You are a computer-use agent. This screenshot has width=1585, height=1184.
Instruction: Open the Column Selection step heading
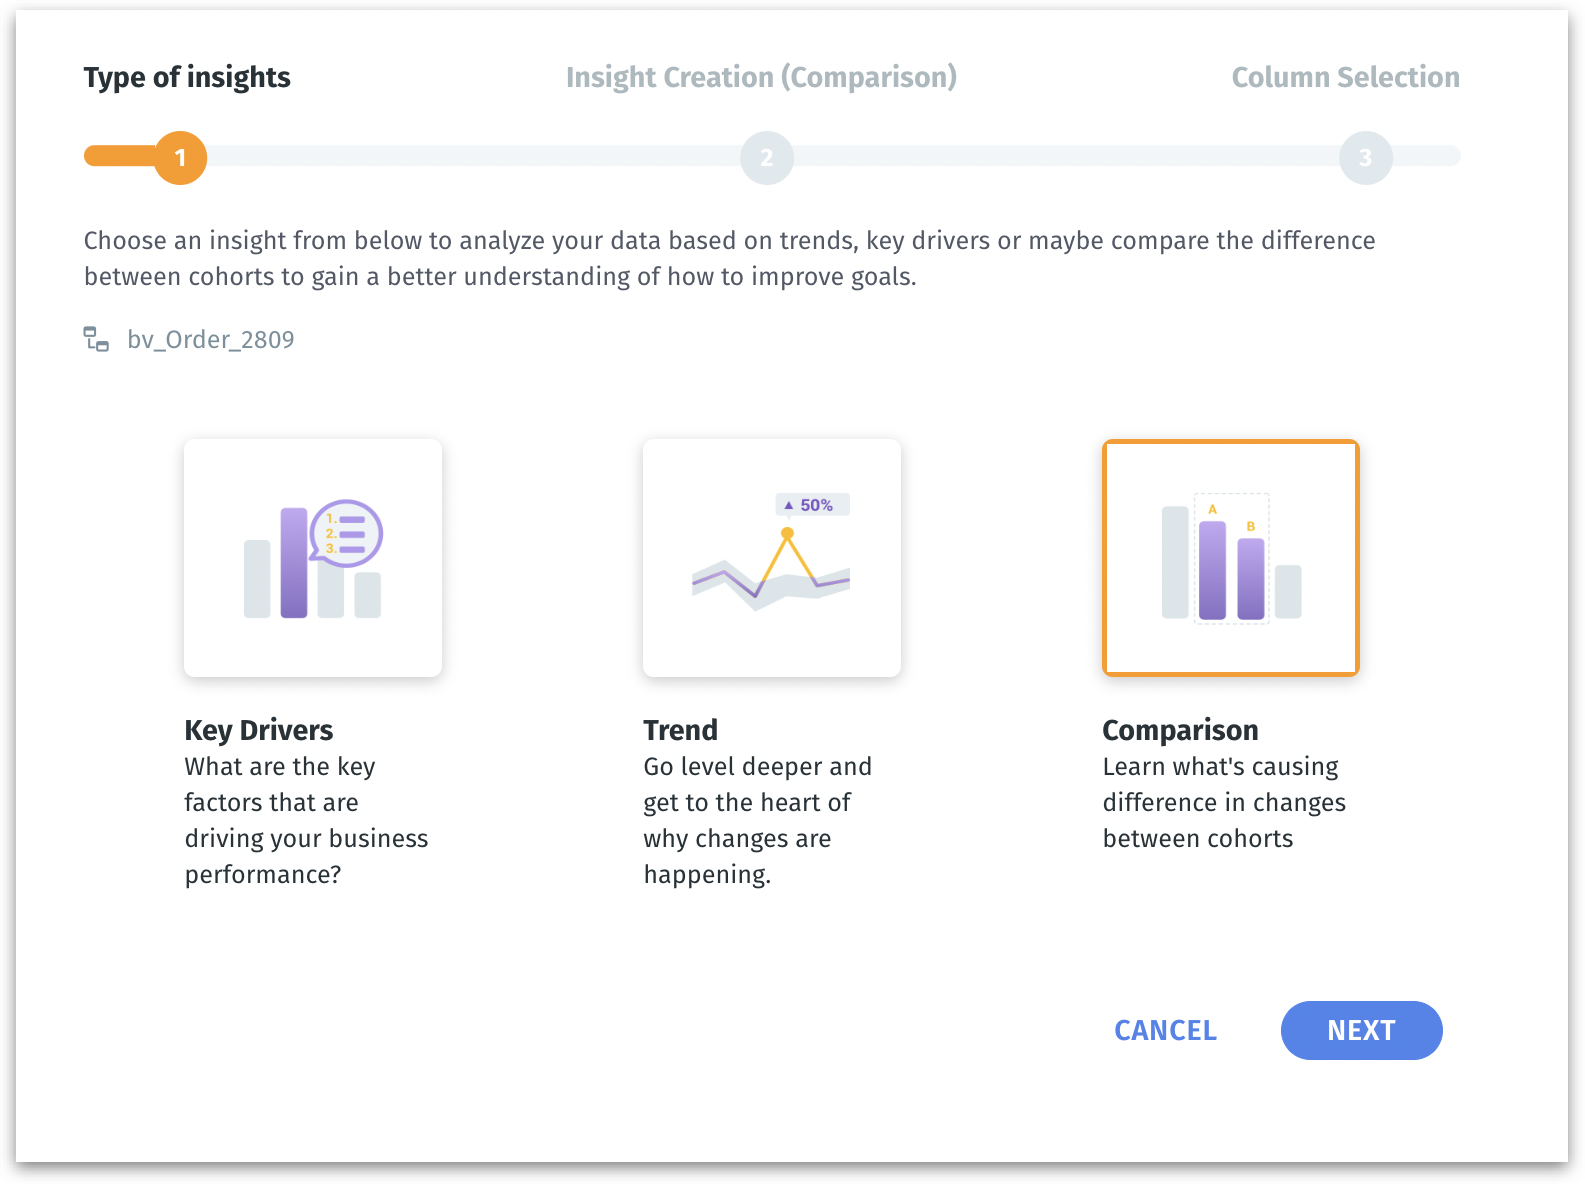(1345, 77)
